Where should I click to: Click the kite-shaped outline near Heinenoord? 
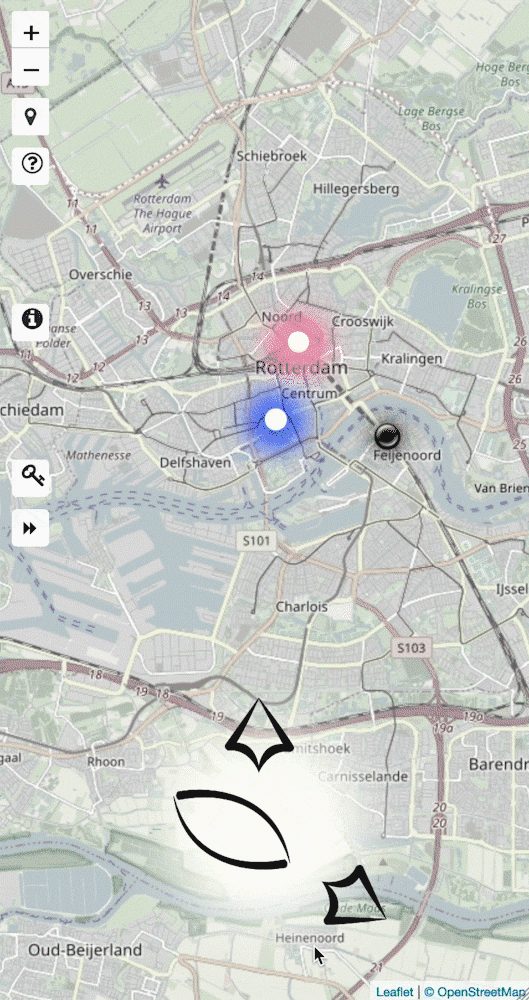click(x=355, y=895)
